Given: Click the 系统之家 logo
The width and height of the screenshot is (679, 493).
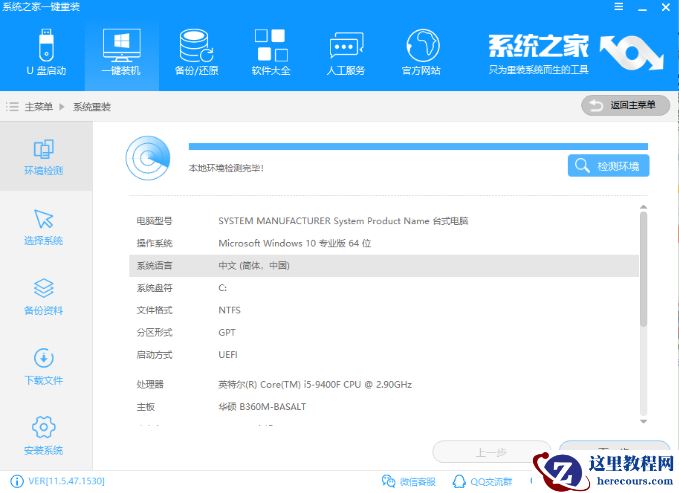Looking at the screenshot, I should click(x=576, y=53).
